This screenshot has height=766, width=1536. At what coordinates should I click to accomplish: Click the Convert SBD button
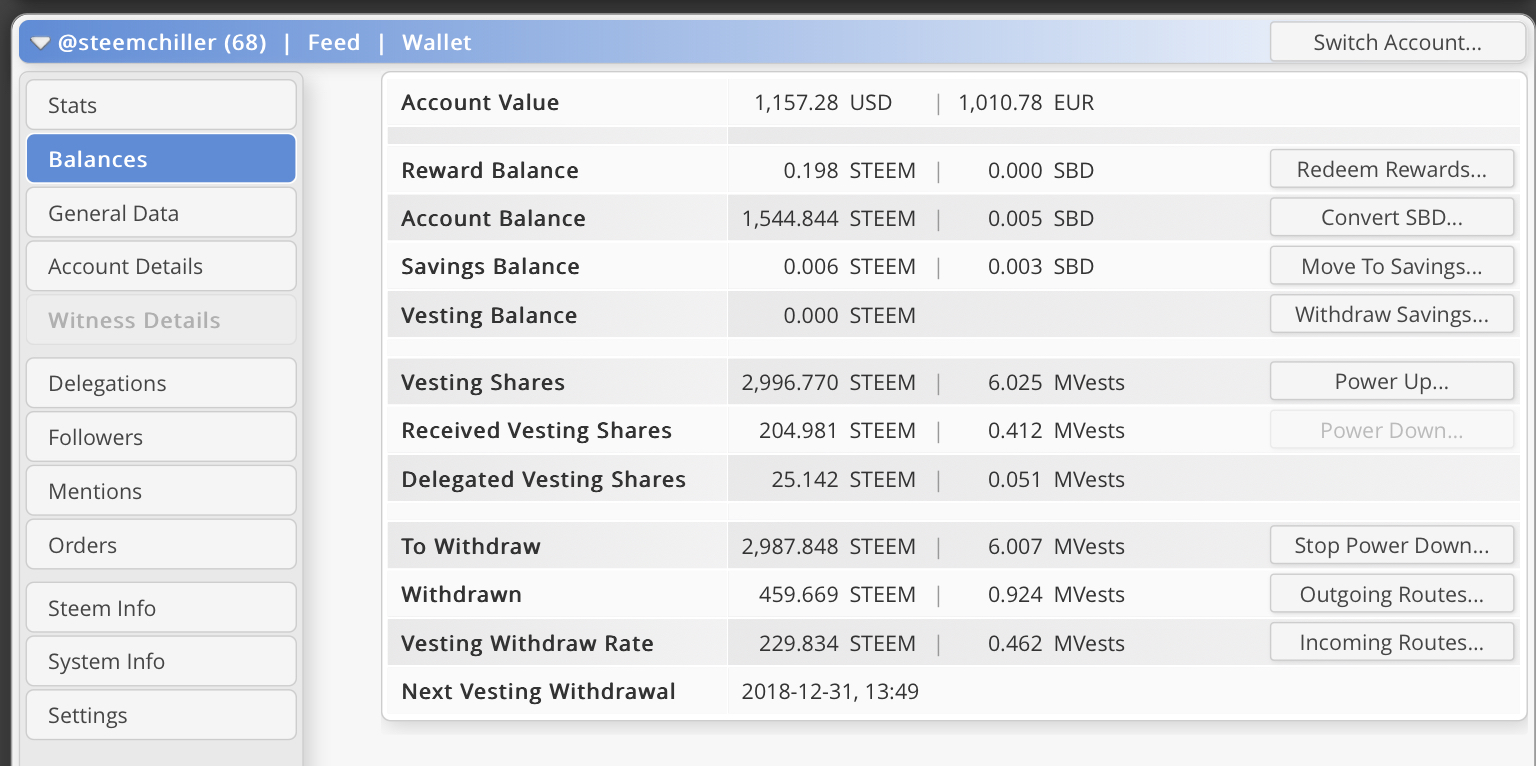[x=1391, y=218]
